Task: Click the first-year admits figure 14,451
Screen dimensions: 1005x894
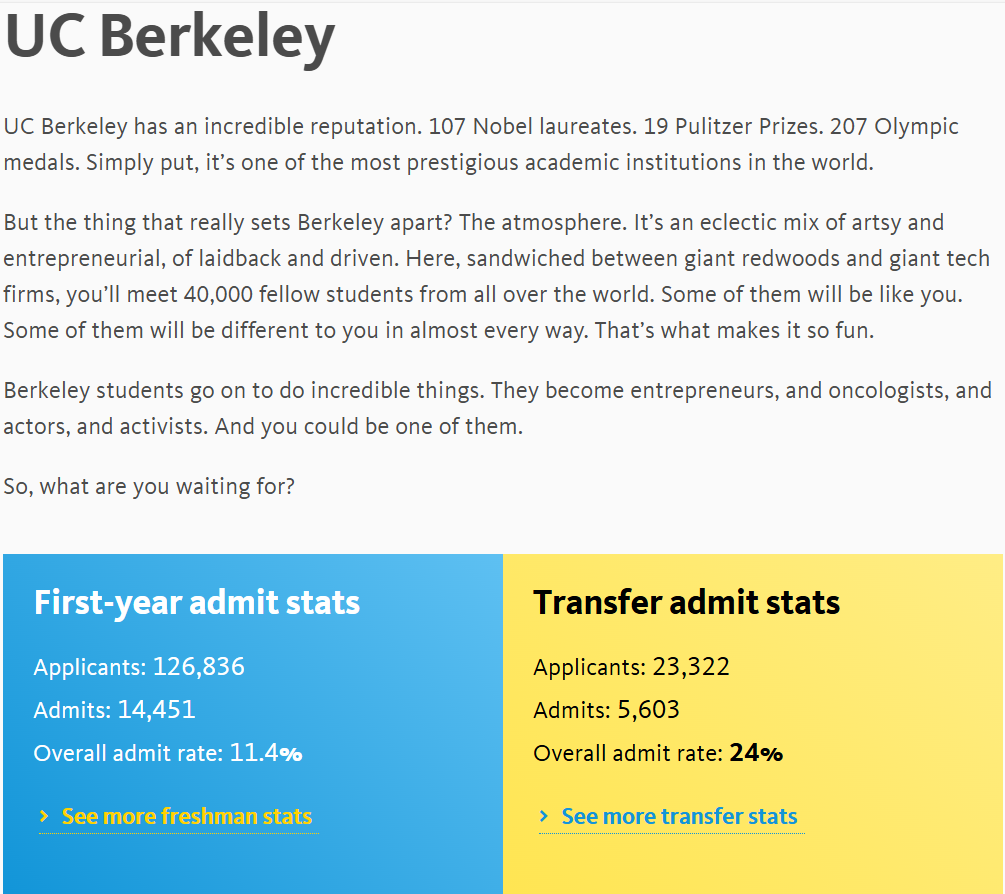Action: coord(156,709)
